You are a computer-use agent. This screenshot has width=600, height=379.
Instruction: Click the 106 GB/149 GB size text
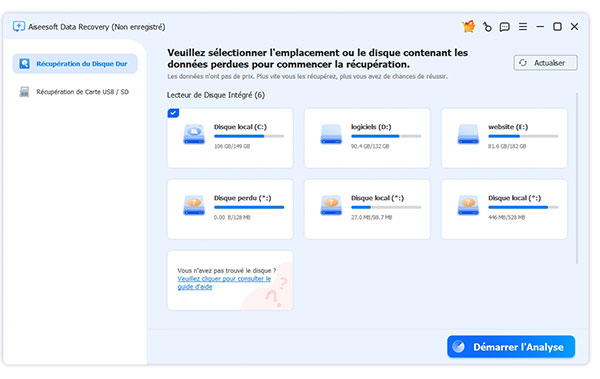[232, 146]
